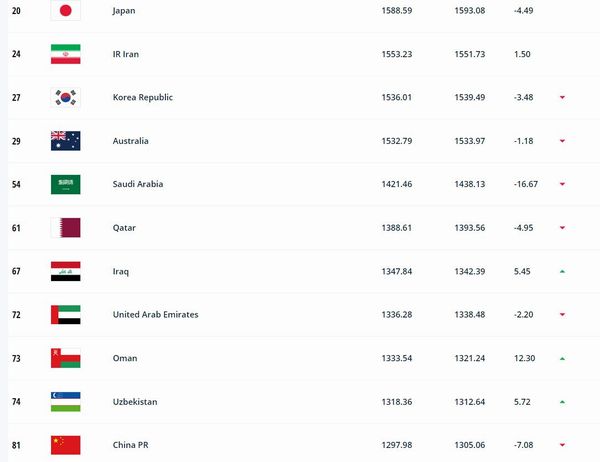
Task: Click the Saudi Arabia flag icon
Action: [x=65, y=185]
